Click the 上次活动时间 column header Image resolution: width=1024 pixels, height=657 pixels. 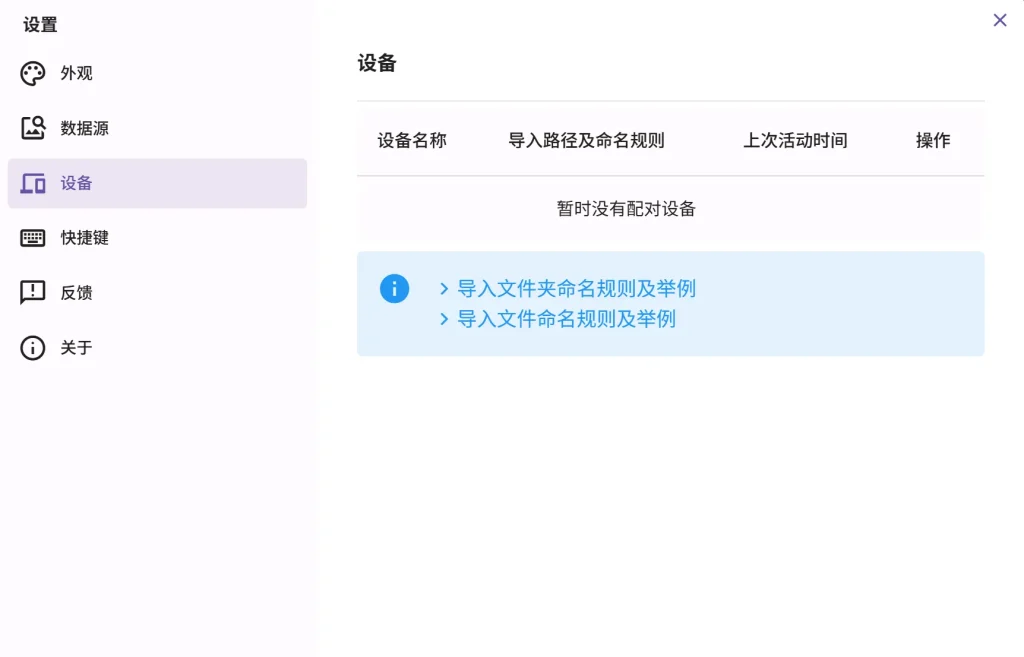795,141
